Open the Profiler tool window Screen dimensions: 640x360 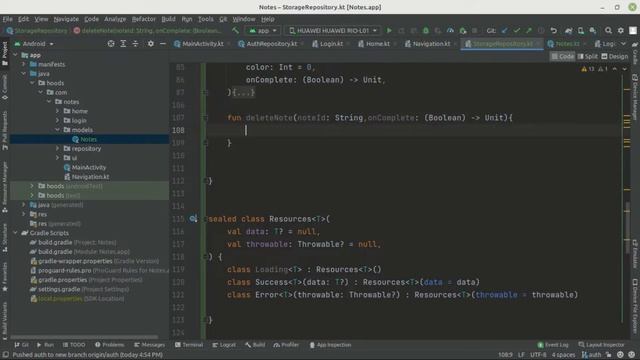pyautogui.click(x=286, y=345)
